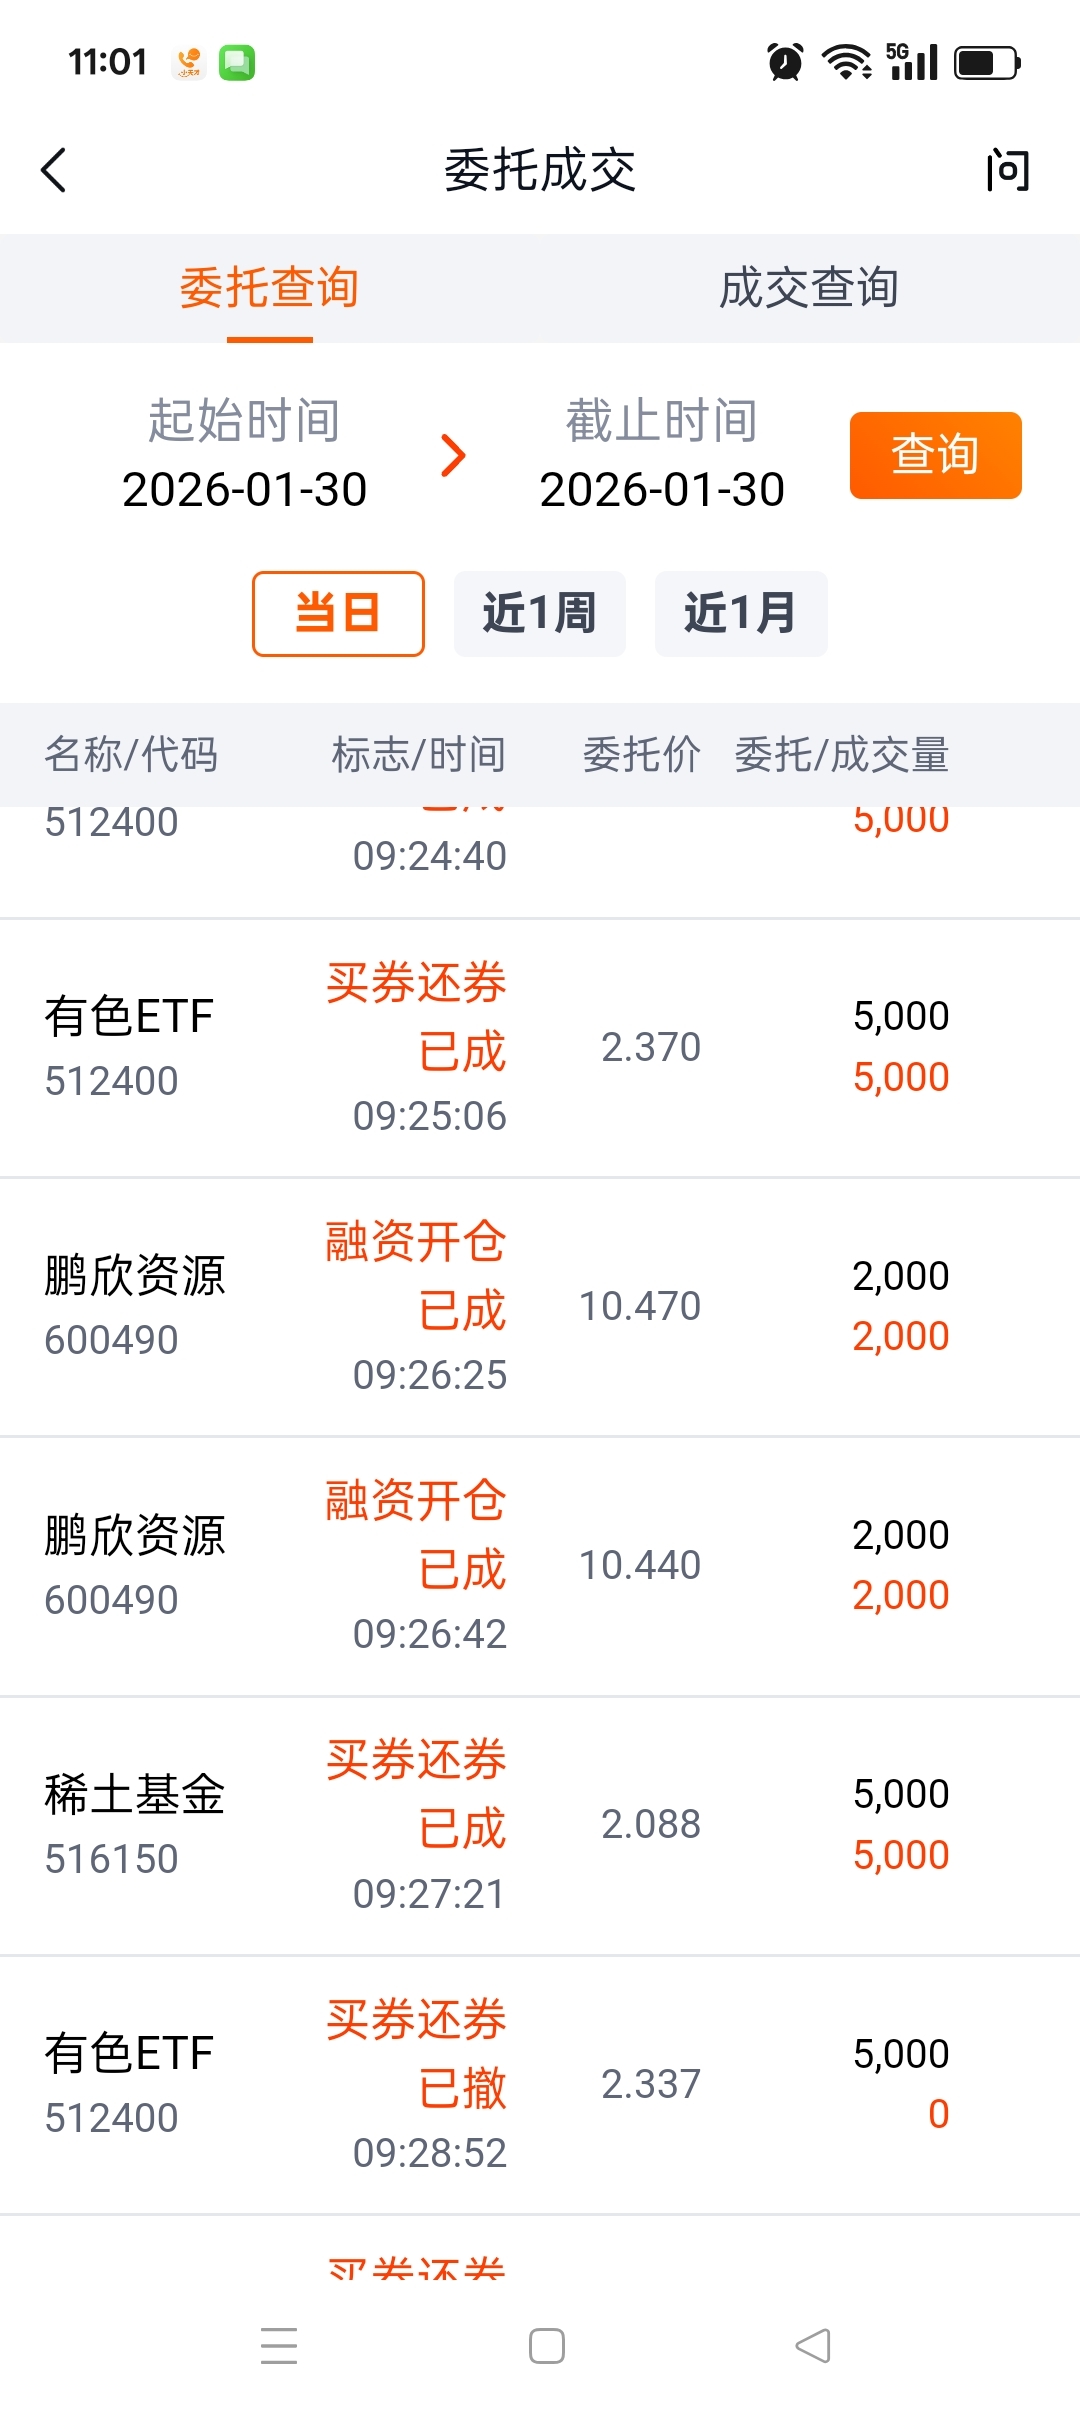The height and width of the screenshot is (2412, 1080).
Task: Tap the alarm clock status icon
Action: 785,62
